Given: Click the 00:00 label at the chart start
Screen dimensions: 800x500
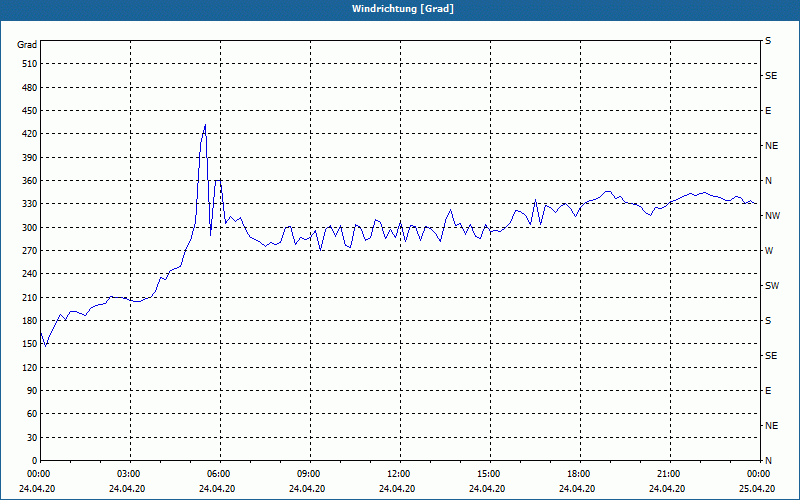Looking at the screenshot, I should click(37, 474).
